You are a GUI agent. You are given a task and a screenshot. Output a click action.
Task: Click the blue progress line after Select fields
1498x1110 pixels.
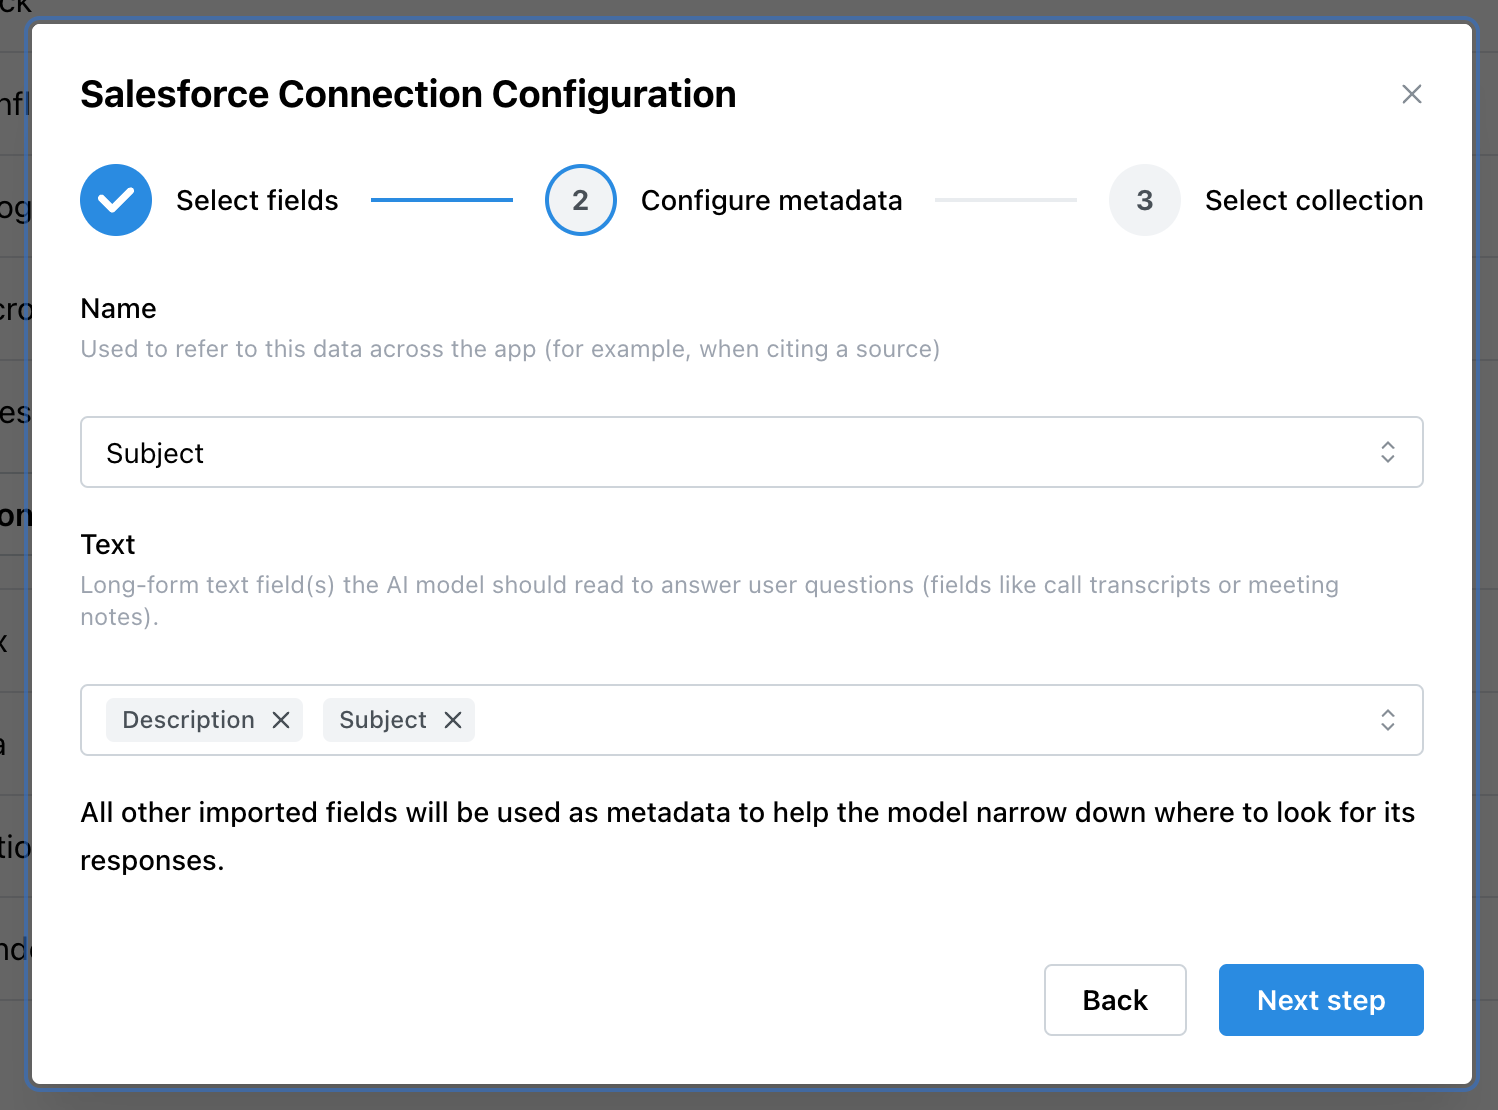pyautogui.click(x=441, y=200)
